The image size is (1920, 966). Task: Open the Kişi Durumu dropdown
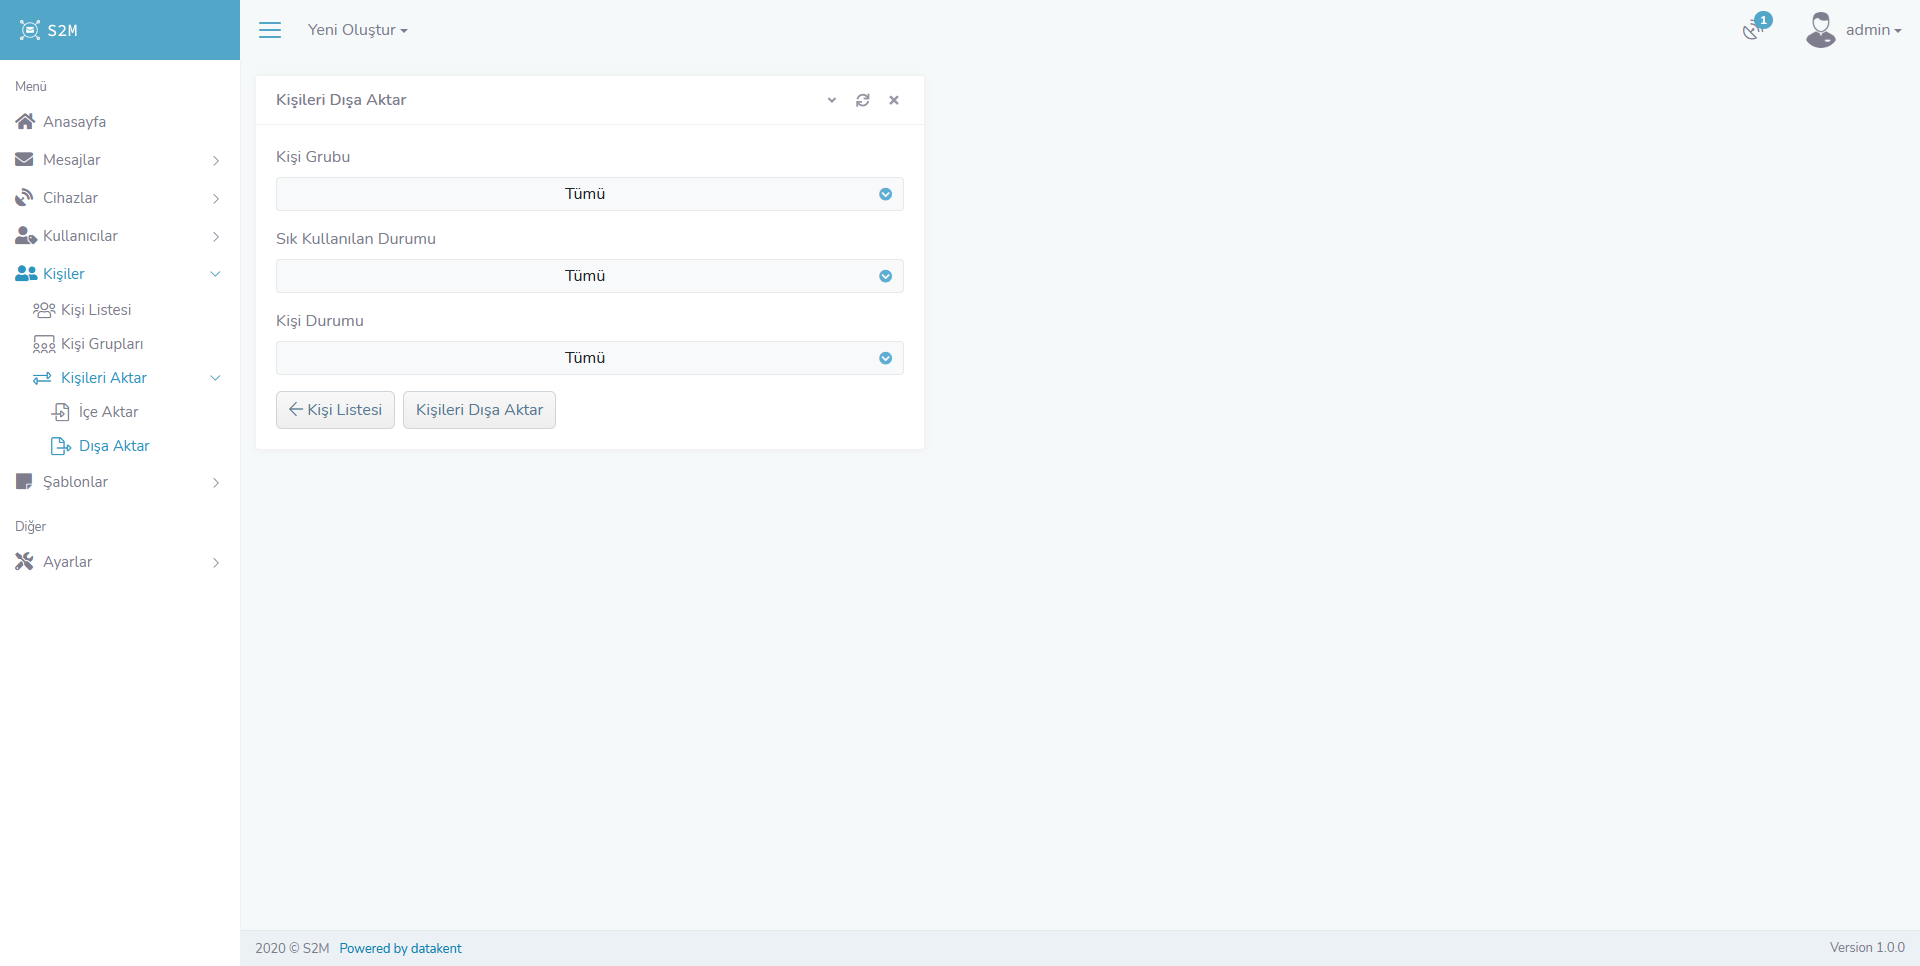[589, 358]
